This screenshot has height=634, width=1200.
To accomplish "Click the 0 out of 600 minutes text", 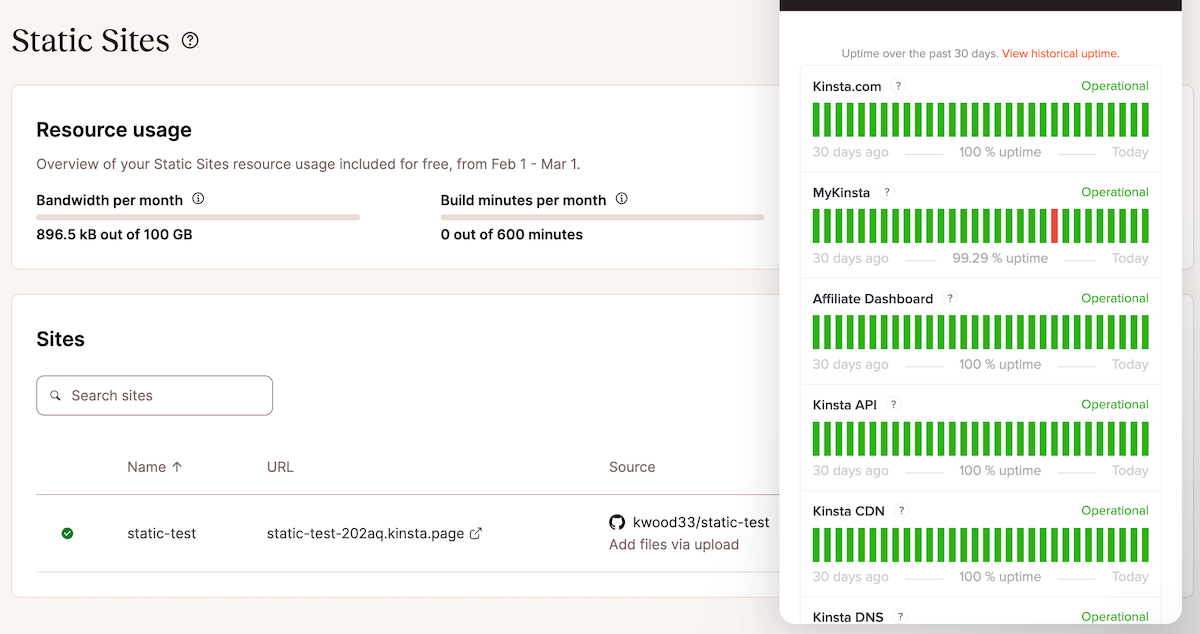I will pyautogui.click(x=512, y=235).
